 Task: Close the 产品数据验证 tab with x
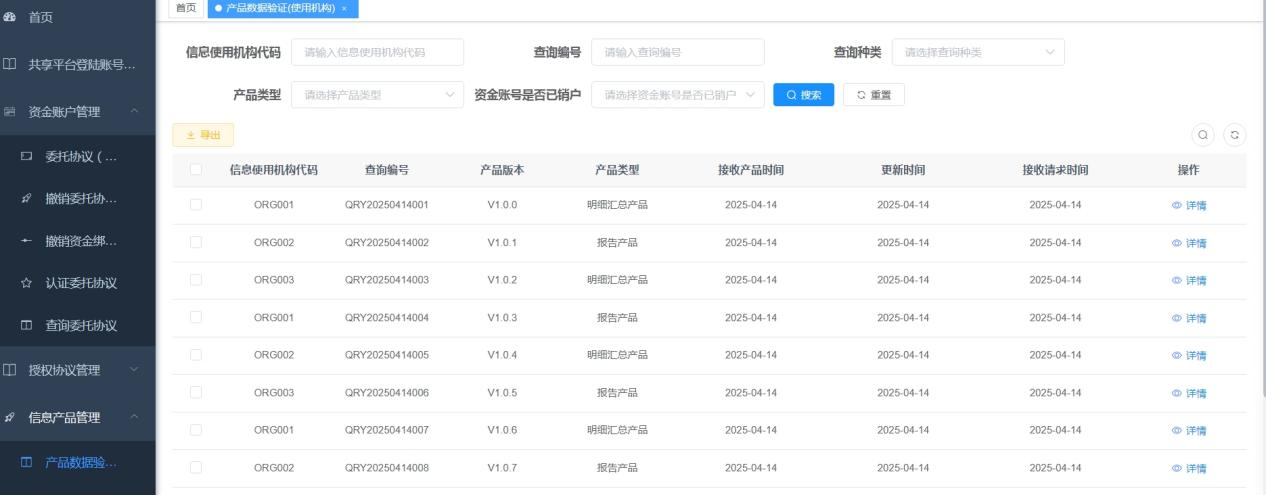tap(344, 9)
